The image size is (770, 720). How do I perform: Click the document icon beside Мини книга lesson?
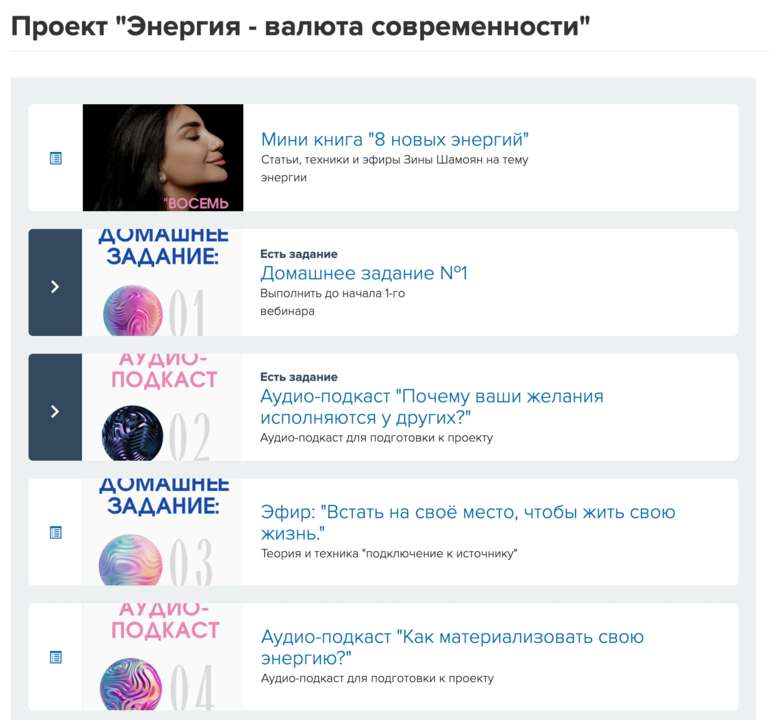(x=55, y=158)
